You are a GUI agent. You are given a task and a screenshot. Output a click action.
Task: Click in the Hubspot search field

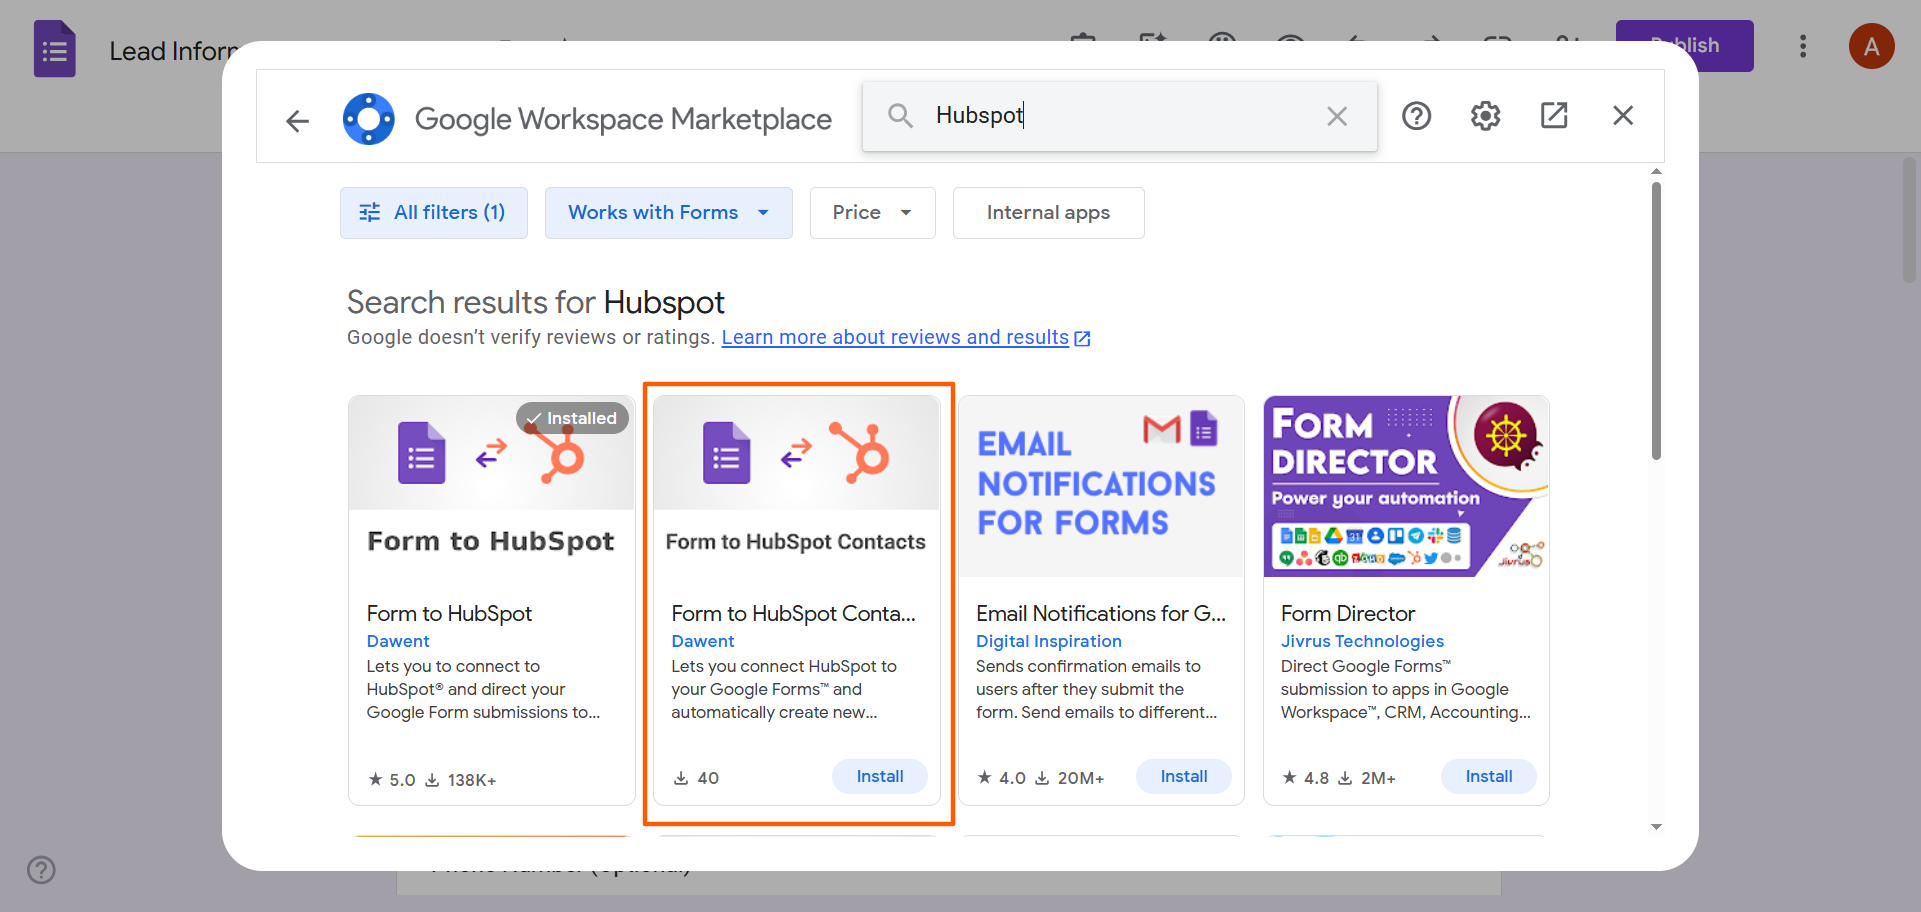tap(1120, 116)
